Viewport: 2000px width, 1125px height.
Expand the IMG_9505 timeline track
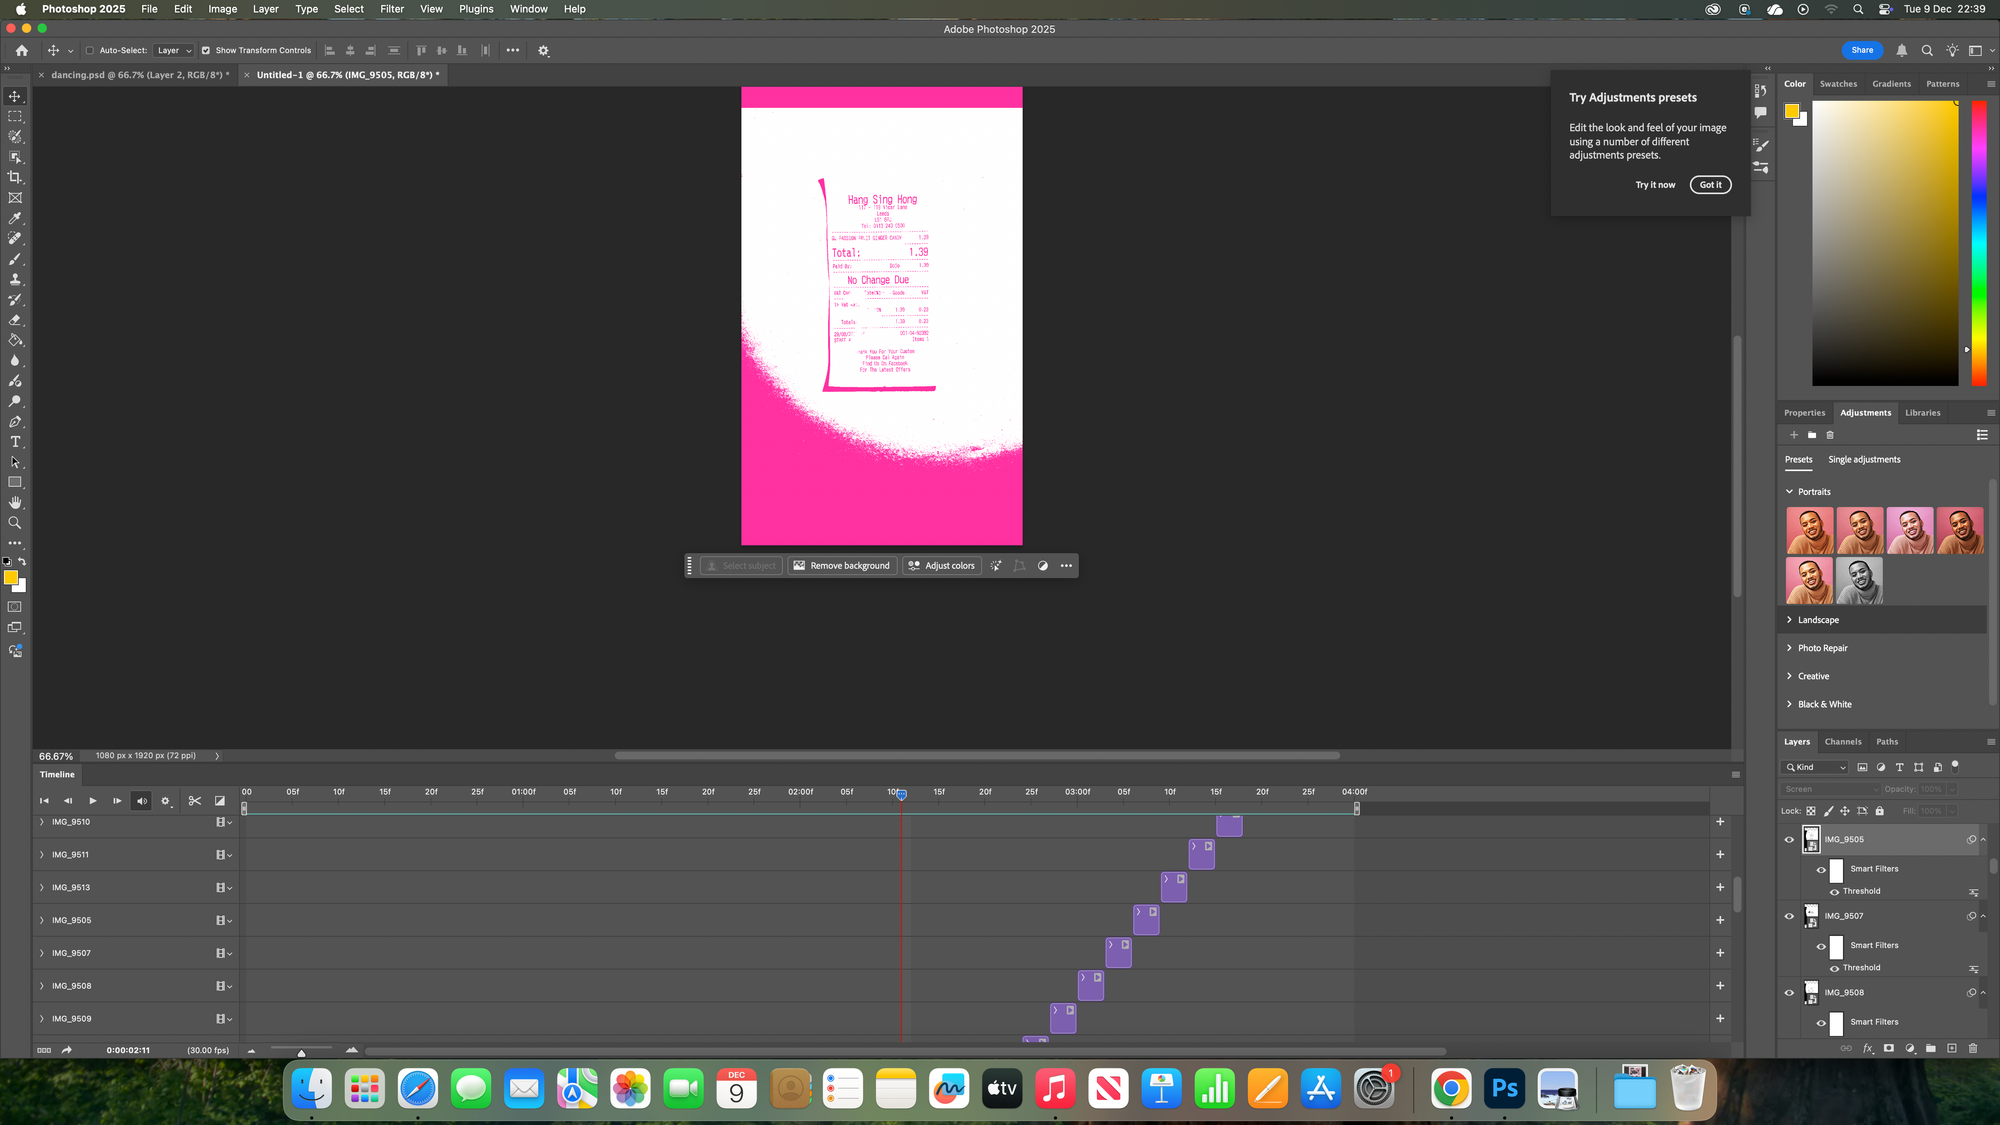click(42, 920)
